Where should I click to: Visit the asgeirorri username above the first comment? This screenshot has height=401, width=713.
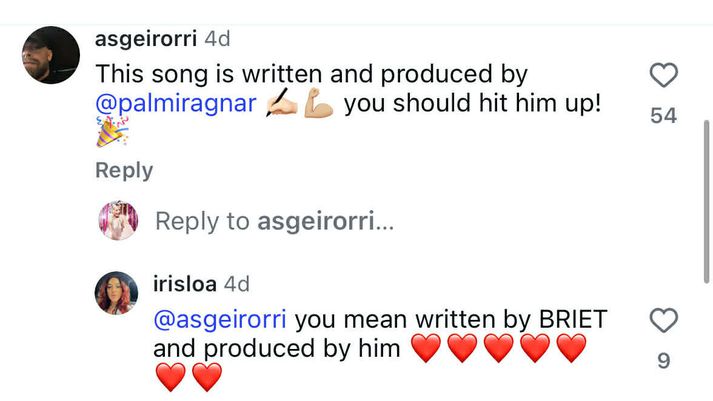pos(146,39)
